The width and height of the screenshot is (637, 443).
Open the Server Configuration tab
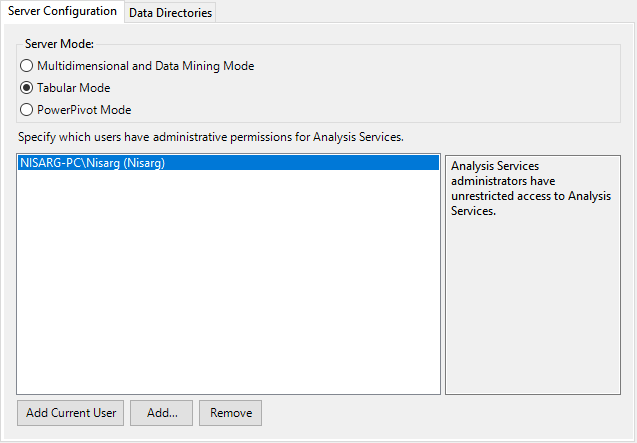(62, 11)
